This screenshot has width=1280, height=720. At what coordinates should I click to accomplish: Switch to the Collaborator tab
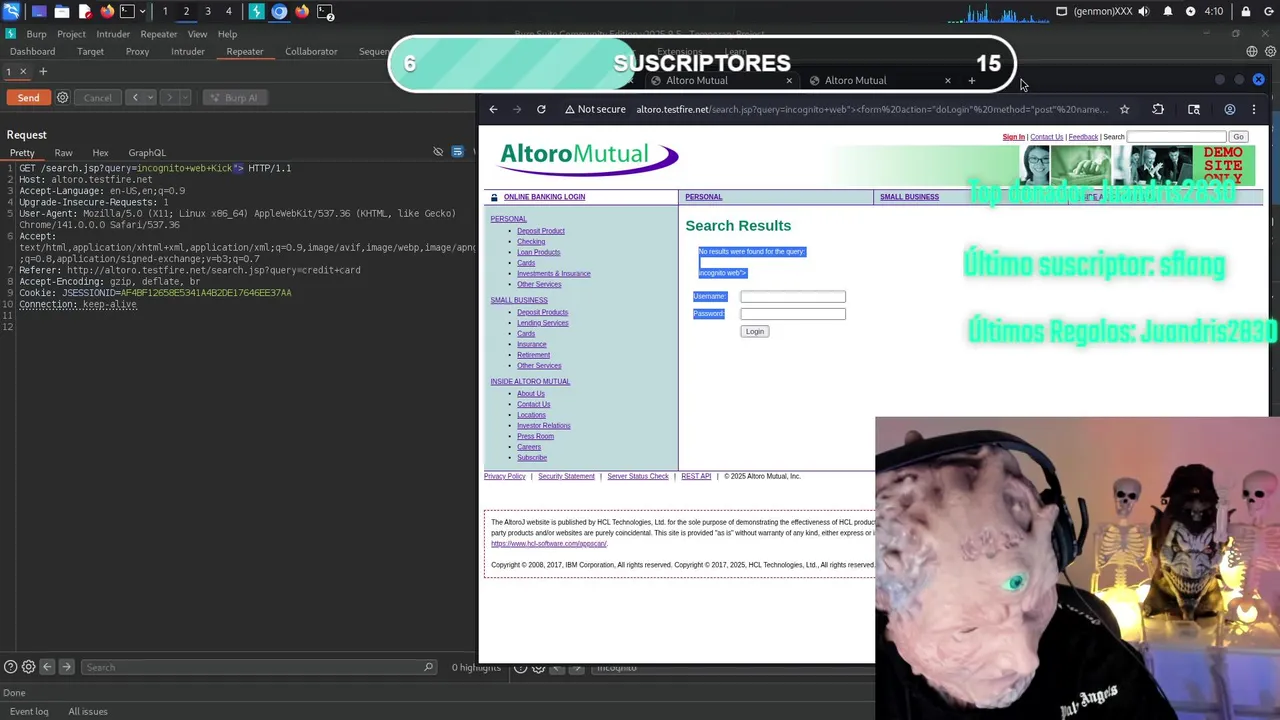point(311,51)
